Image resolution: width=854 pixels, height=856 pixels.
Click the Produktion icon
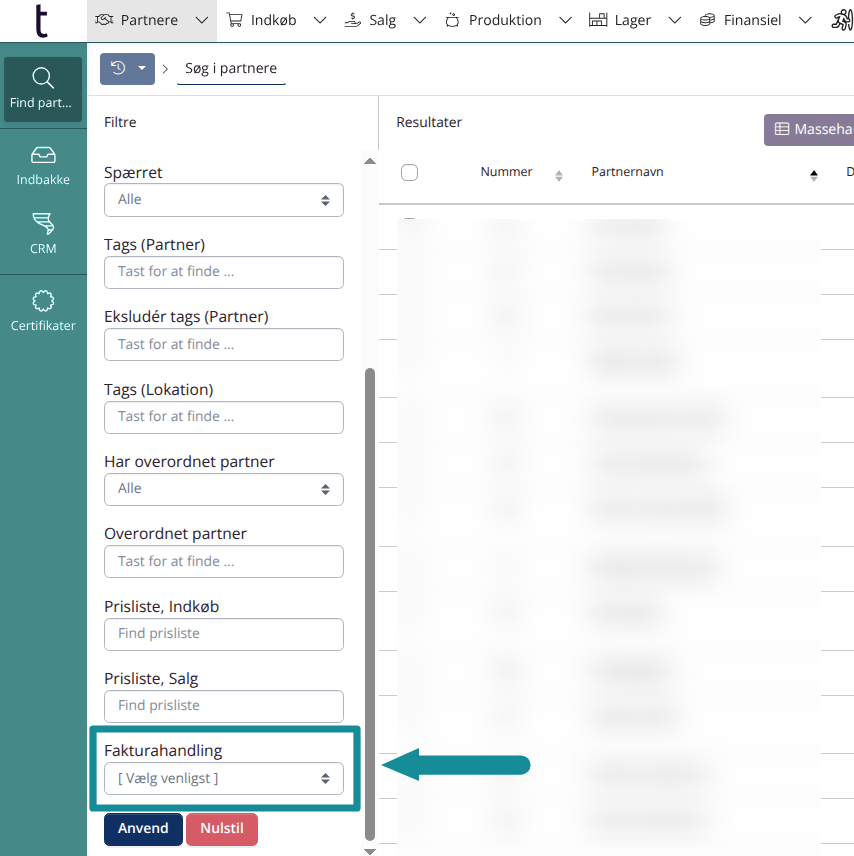tap(452, 20)
